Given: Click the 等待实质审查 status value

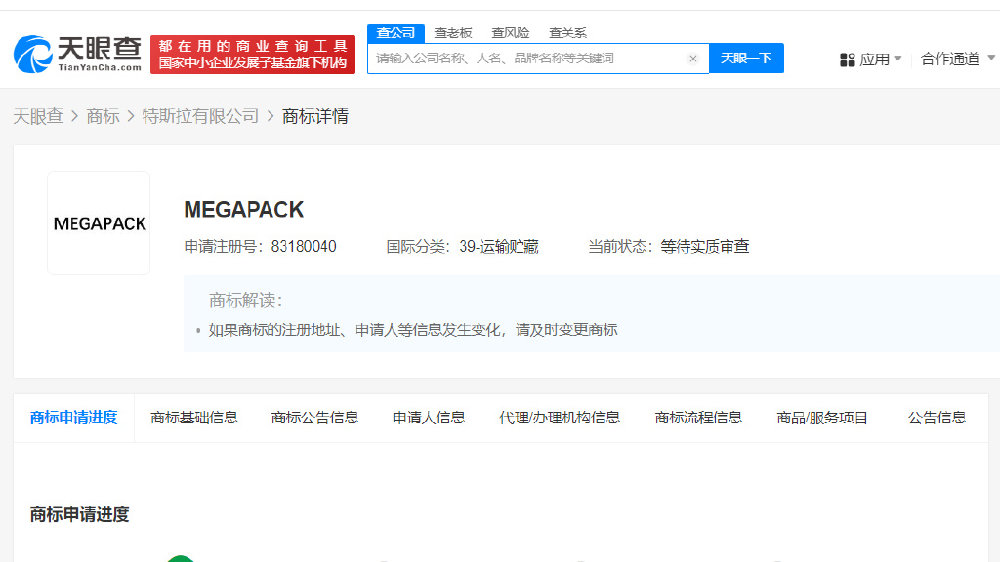Looking at the screenshot, I should tap(705, 247).
